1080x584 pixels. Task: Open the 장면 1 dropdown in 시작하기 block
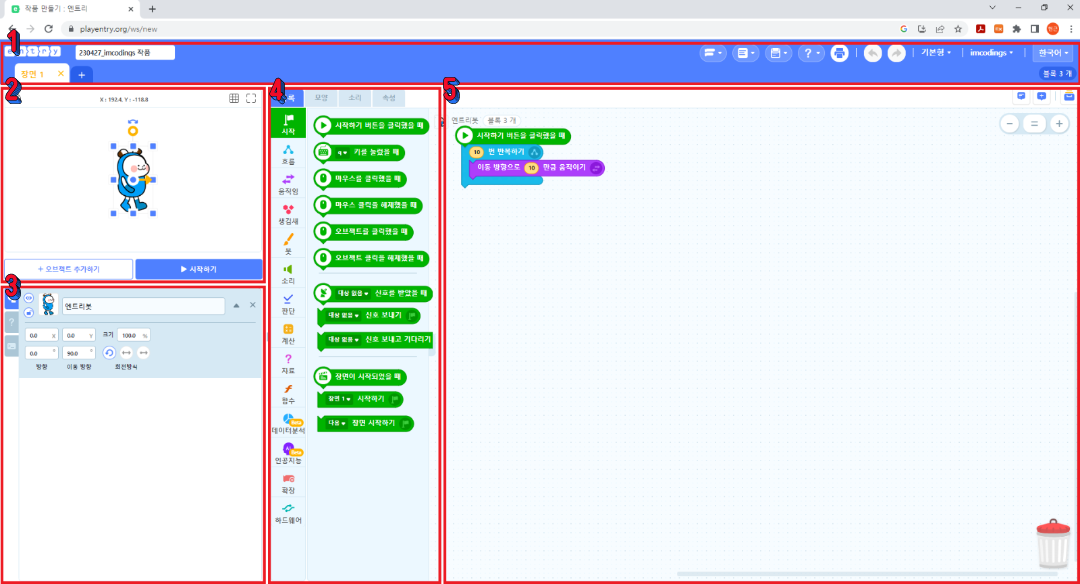(339, 399)
